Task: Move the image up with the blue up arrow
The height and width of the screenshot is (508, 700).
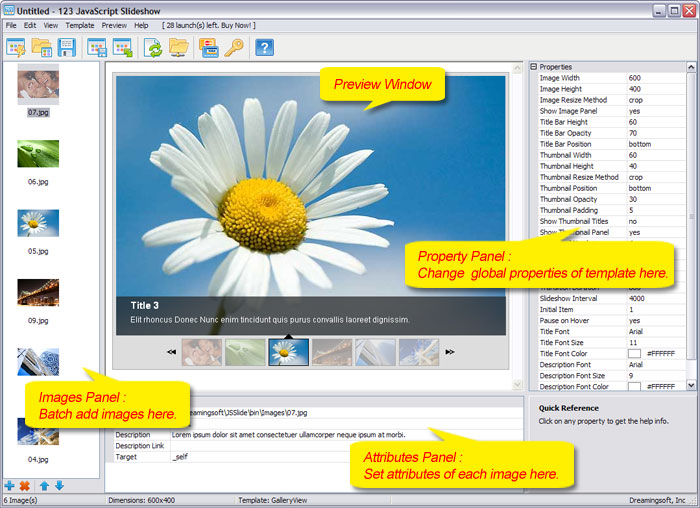Action: click(x=44, y=486)
